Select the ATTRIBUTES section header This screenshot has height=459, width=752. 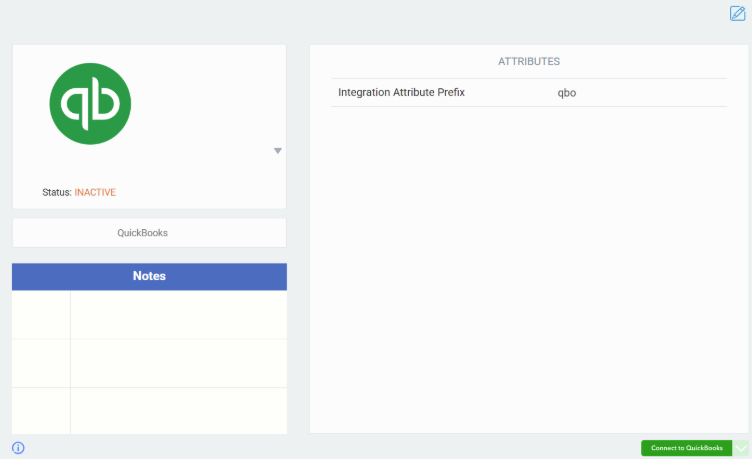click(529, 62)
